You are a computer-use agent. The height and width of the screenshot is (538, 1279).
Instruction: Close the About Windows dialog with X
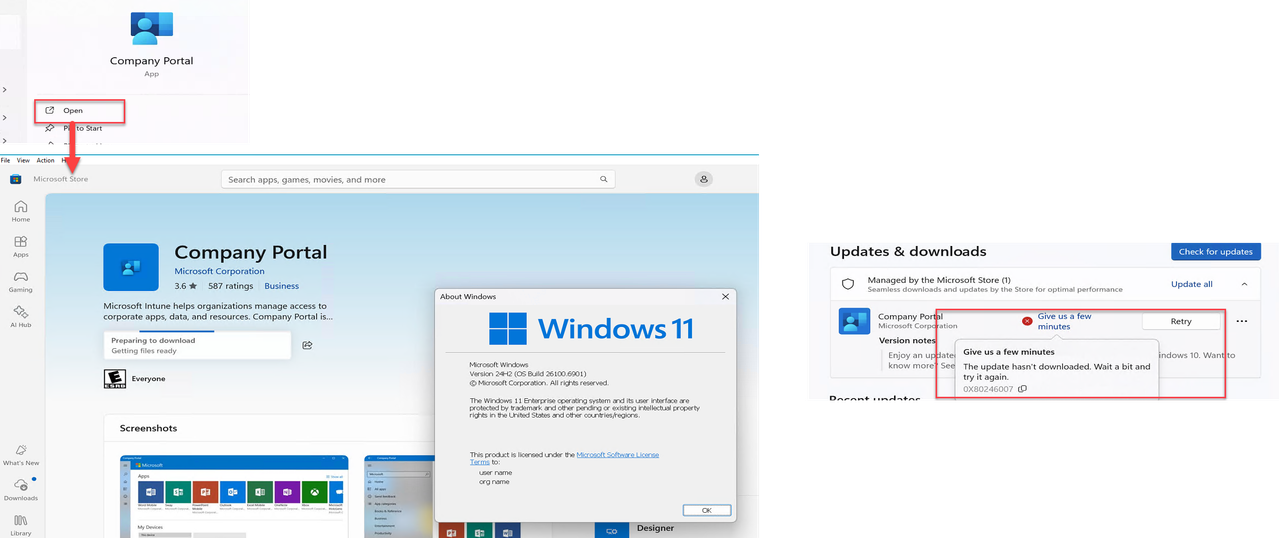click(725, 296)
